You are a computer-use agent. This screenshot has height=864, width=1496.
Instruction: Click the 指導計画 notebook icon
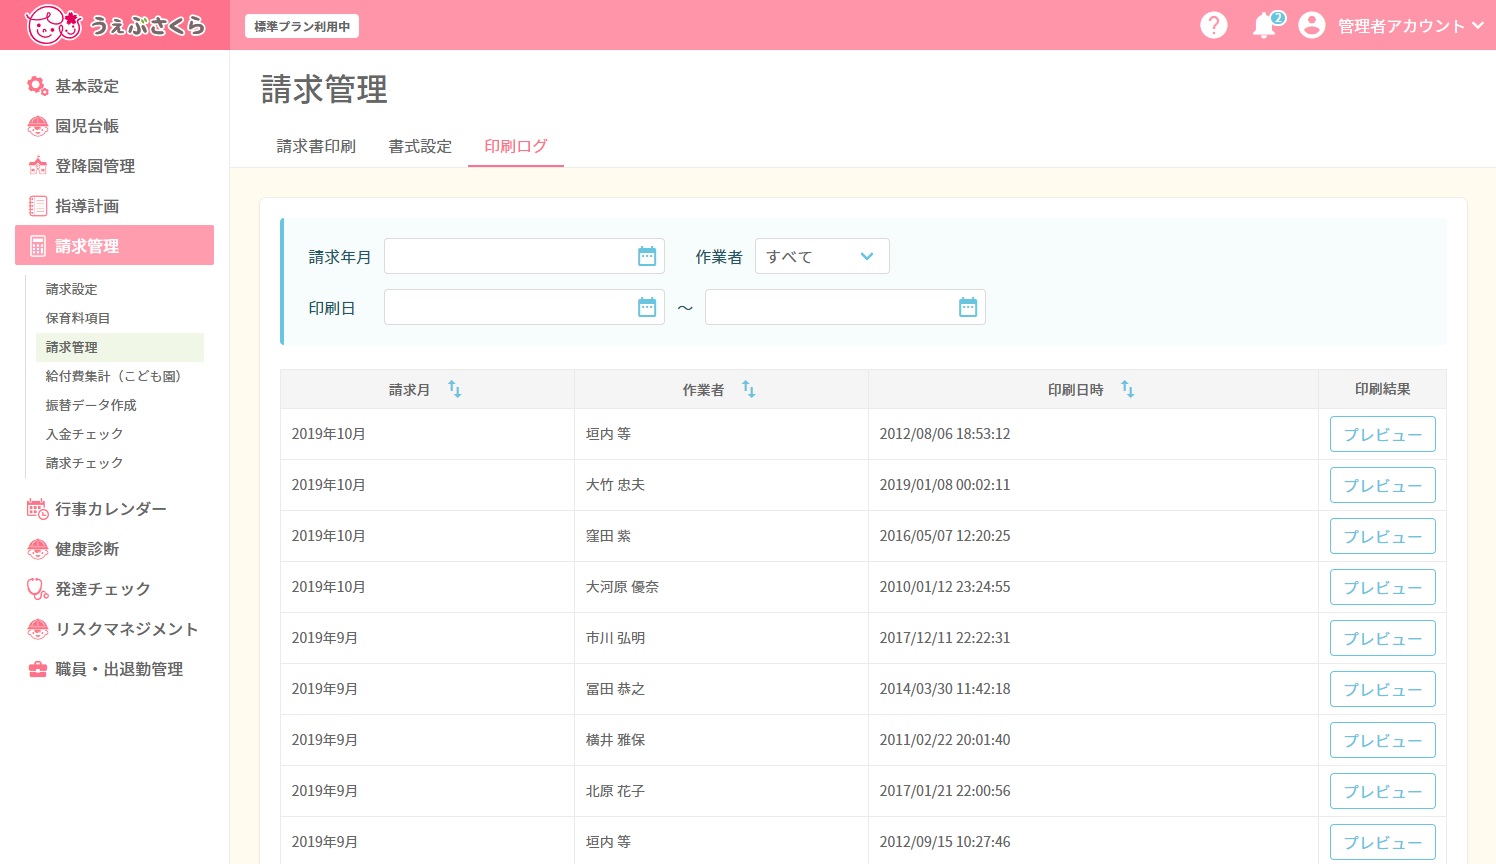coord(37,206)
